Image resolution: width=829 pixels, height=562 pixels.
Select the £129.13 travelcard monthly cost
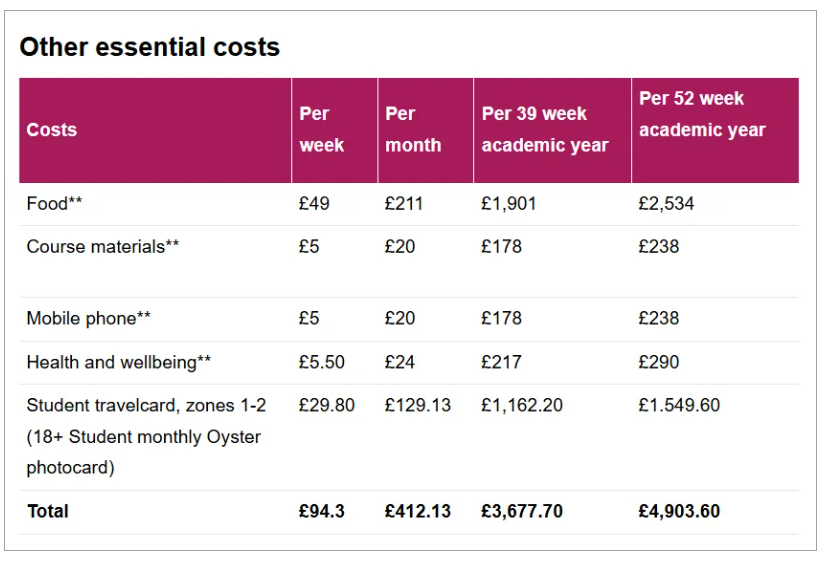coord(417,405)
